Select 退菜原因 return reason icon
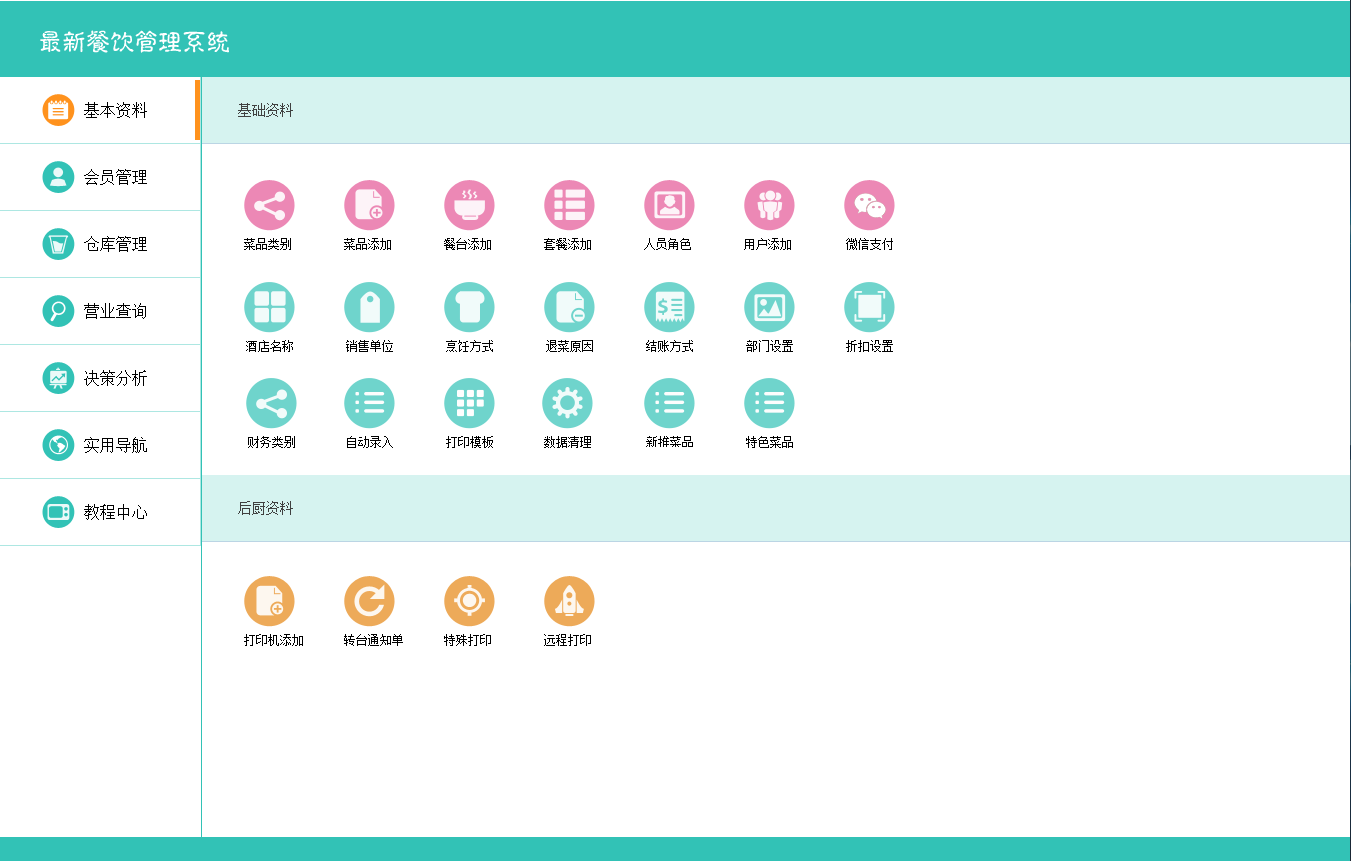This screenshot has height=861, width=1351. pos(569,307)
